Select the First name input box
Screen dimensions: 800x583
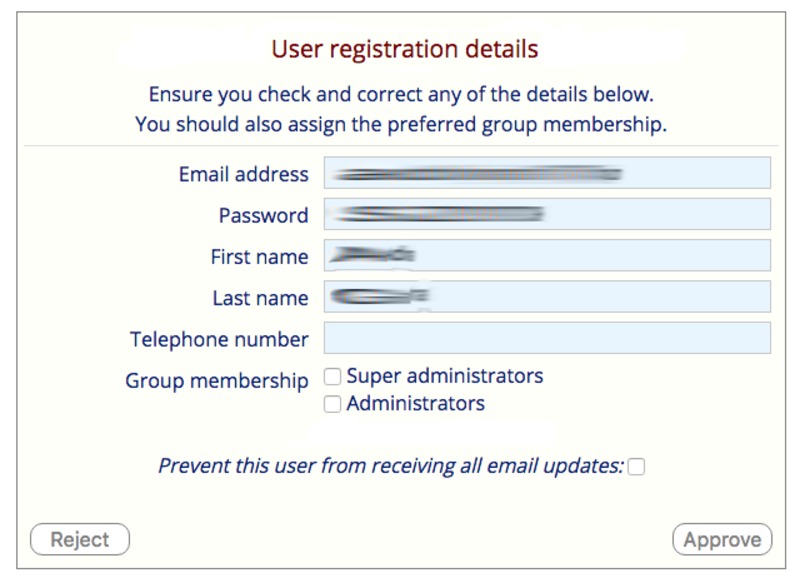tap(547, 256)
